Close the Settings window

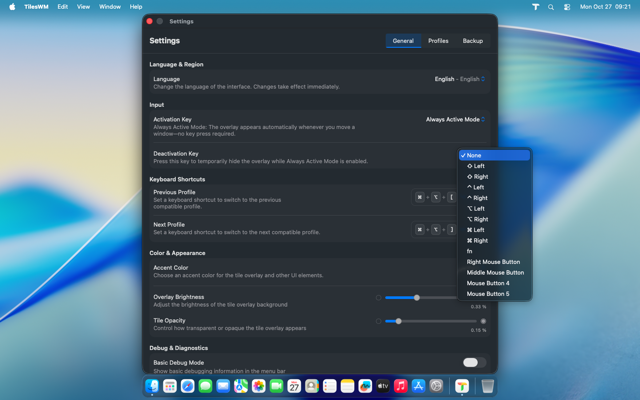[x=149, y=21]
